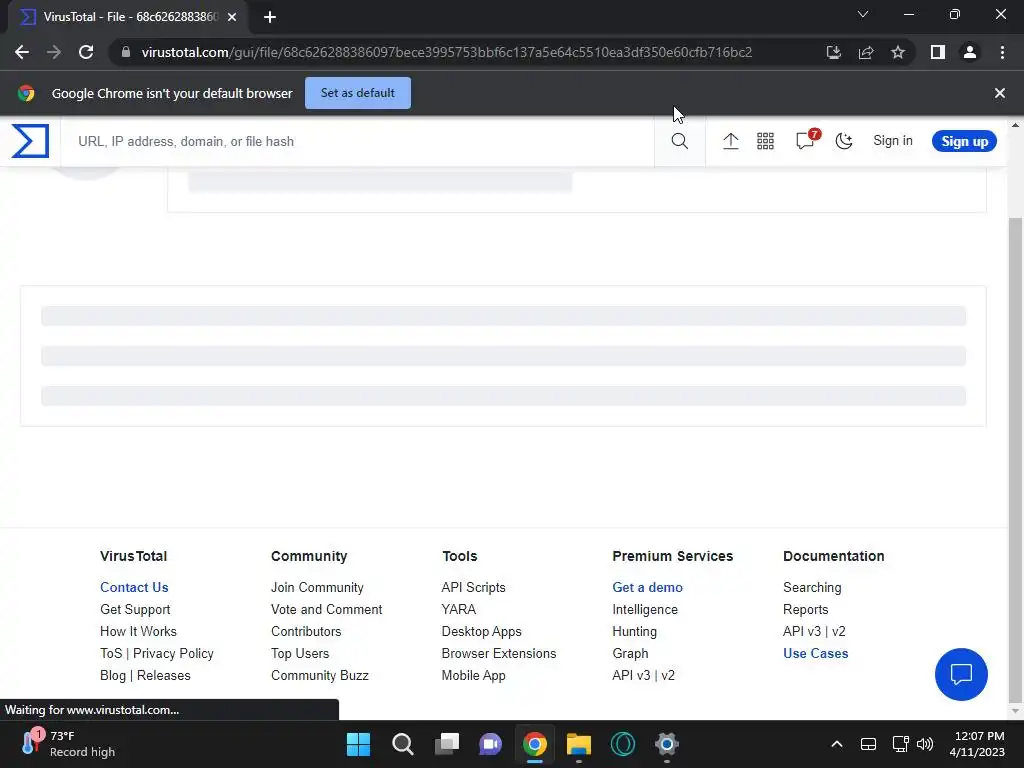Select the VirusTotal File tab
1024x768 pixels.
pyautogui.click(x=128, y=17)
